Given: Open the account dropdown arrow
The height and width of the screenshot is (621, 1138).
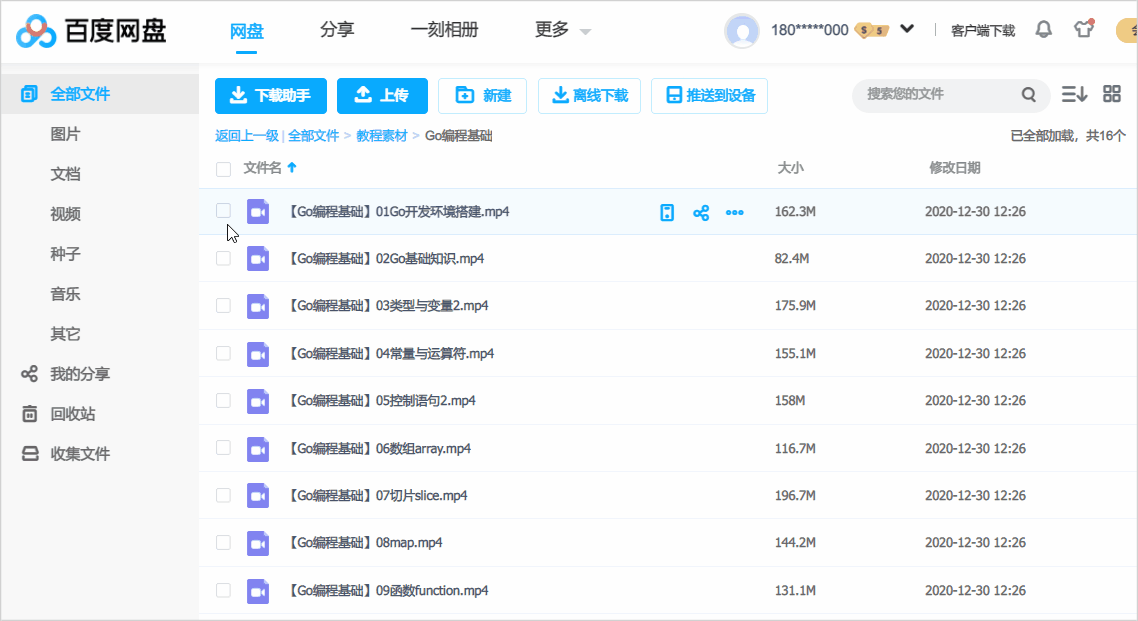Looking at the screenshot, I should [x=907, y=29].
